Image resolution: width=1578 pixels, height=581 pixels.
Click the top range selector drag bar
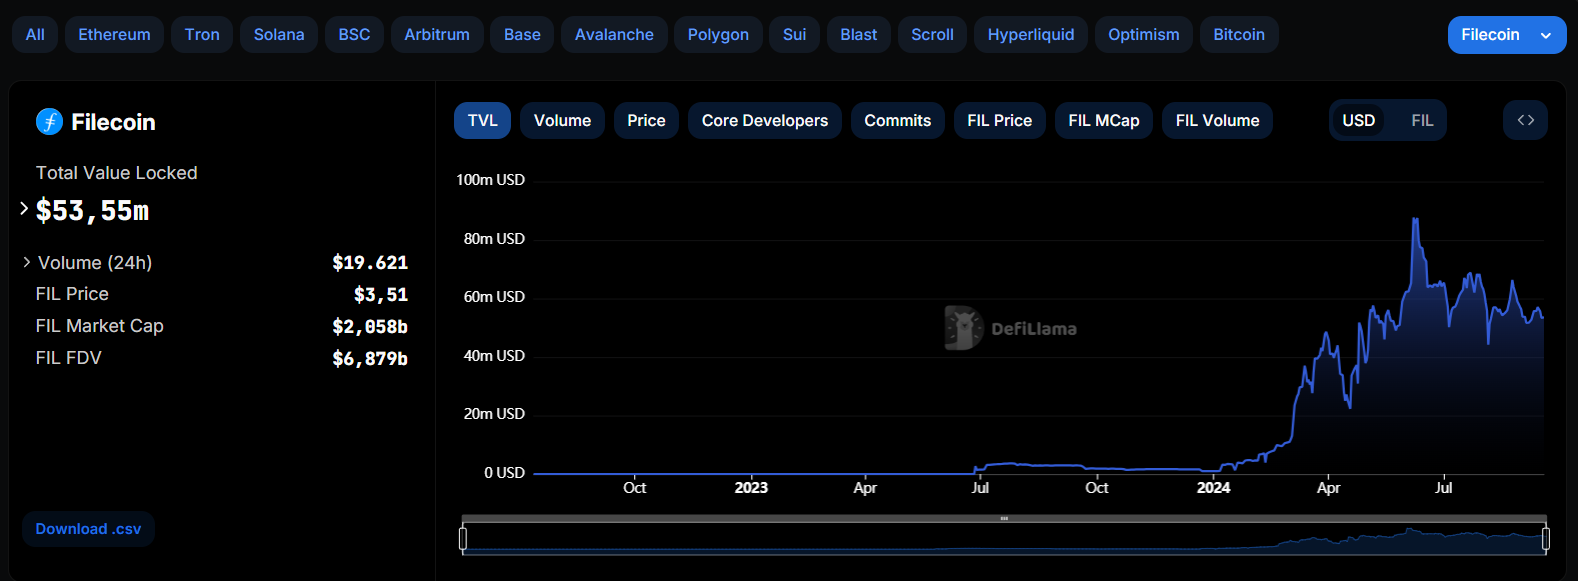coord(1004,518)
